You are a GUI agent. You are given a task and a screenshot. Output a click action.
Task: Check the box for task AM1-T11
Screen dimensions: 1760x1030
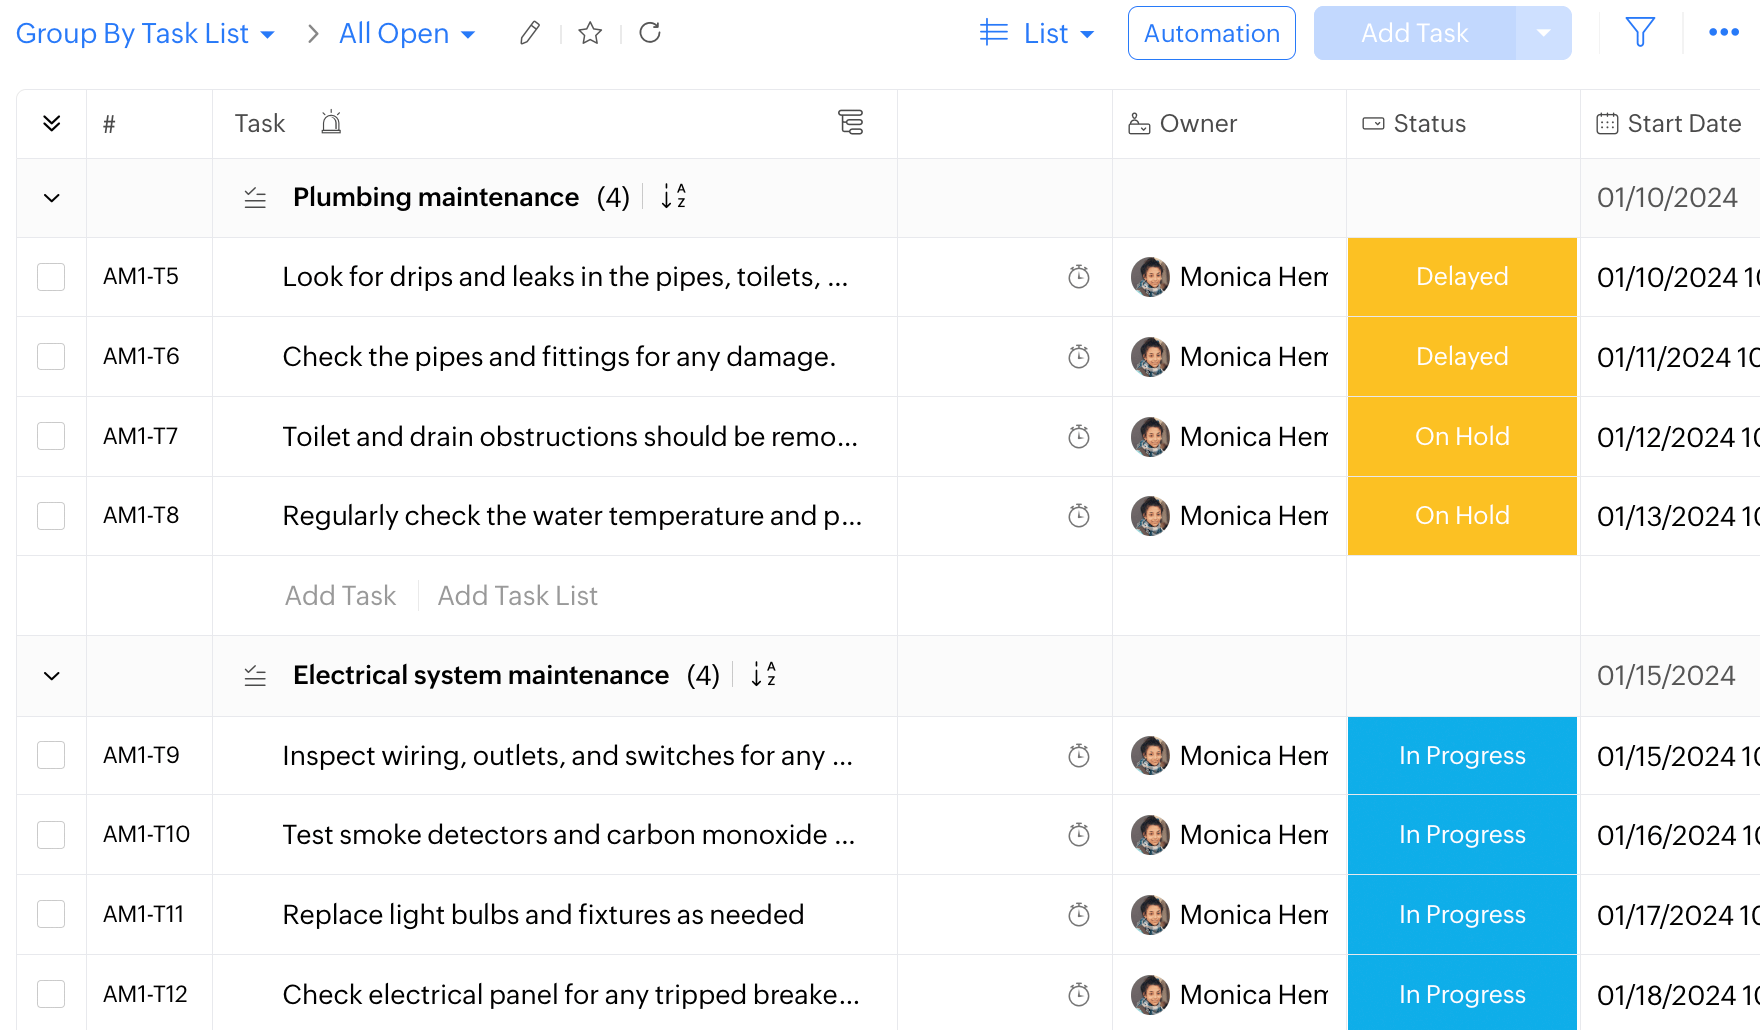pyautogui.click(x=51, y=914)
